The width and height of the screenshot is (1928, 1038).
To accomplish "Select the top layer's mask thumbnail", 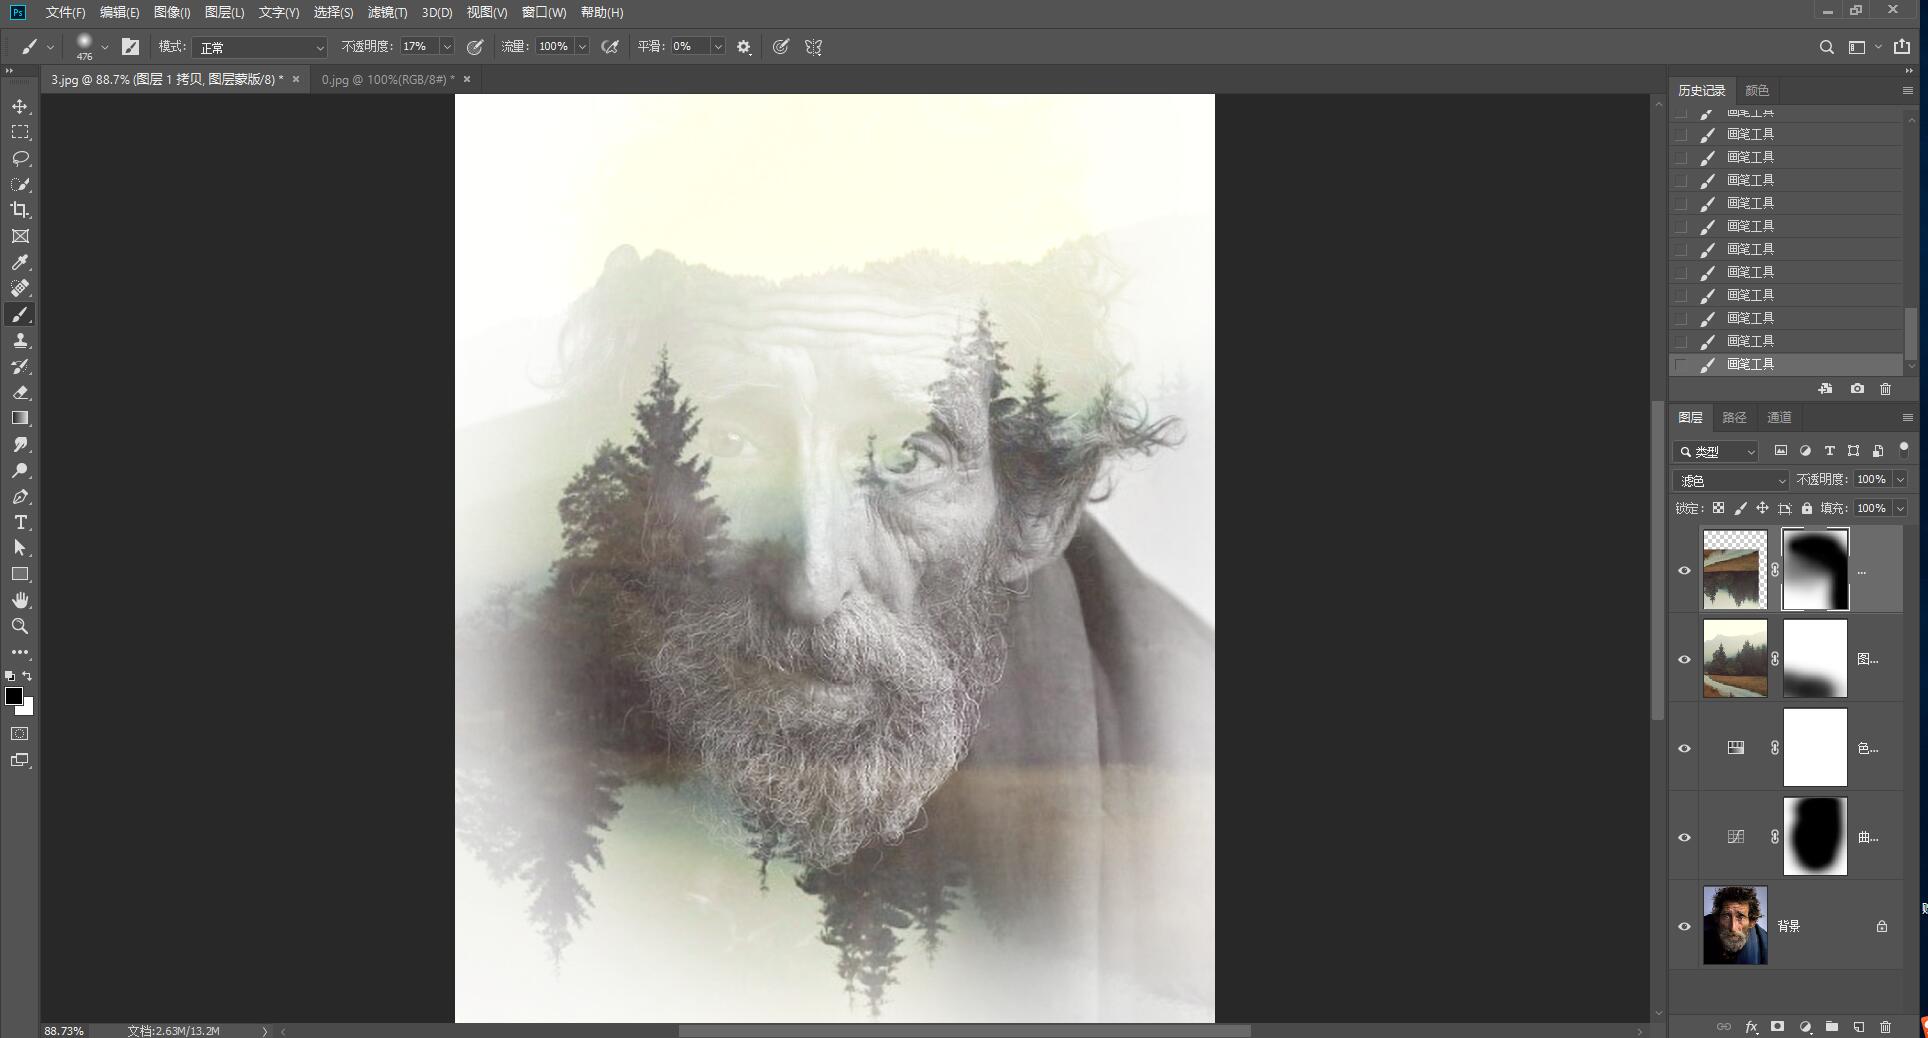I will 1816,570.
